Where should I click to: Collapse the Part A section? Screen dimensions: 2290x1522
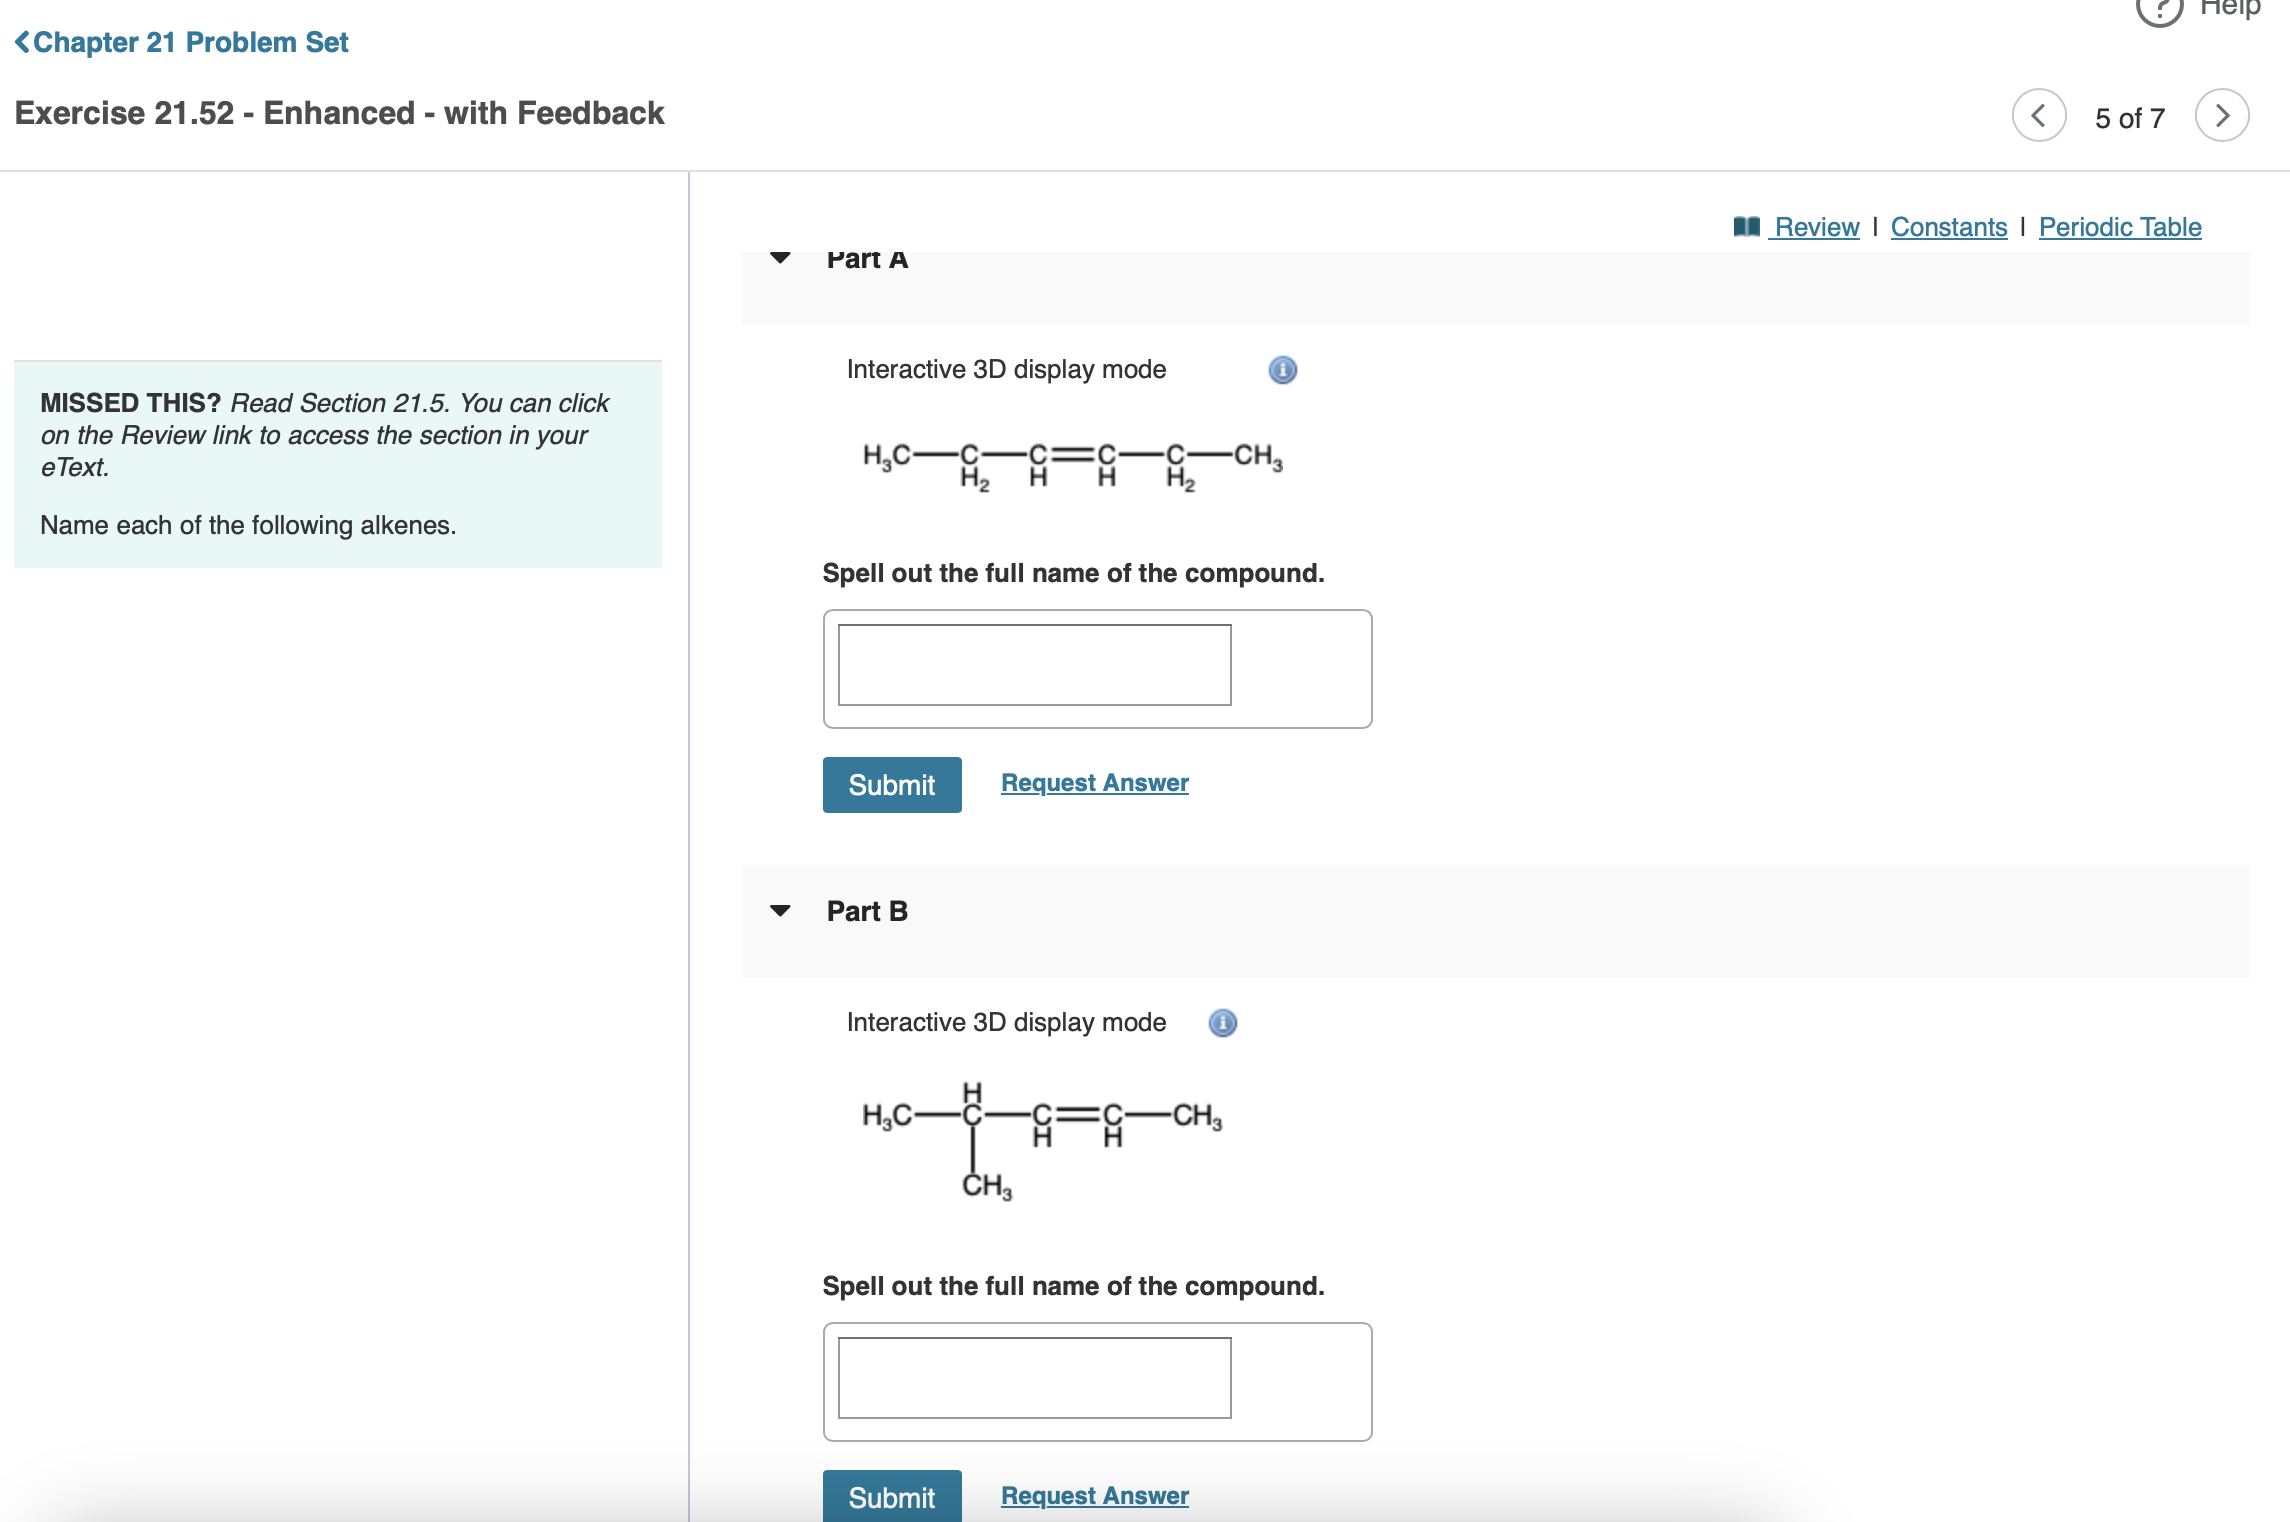point(780,258)
